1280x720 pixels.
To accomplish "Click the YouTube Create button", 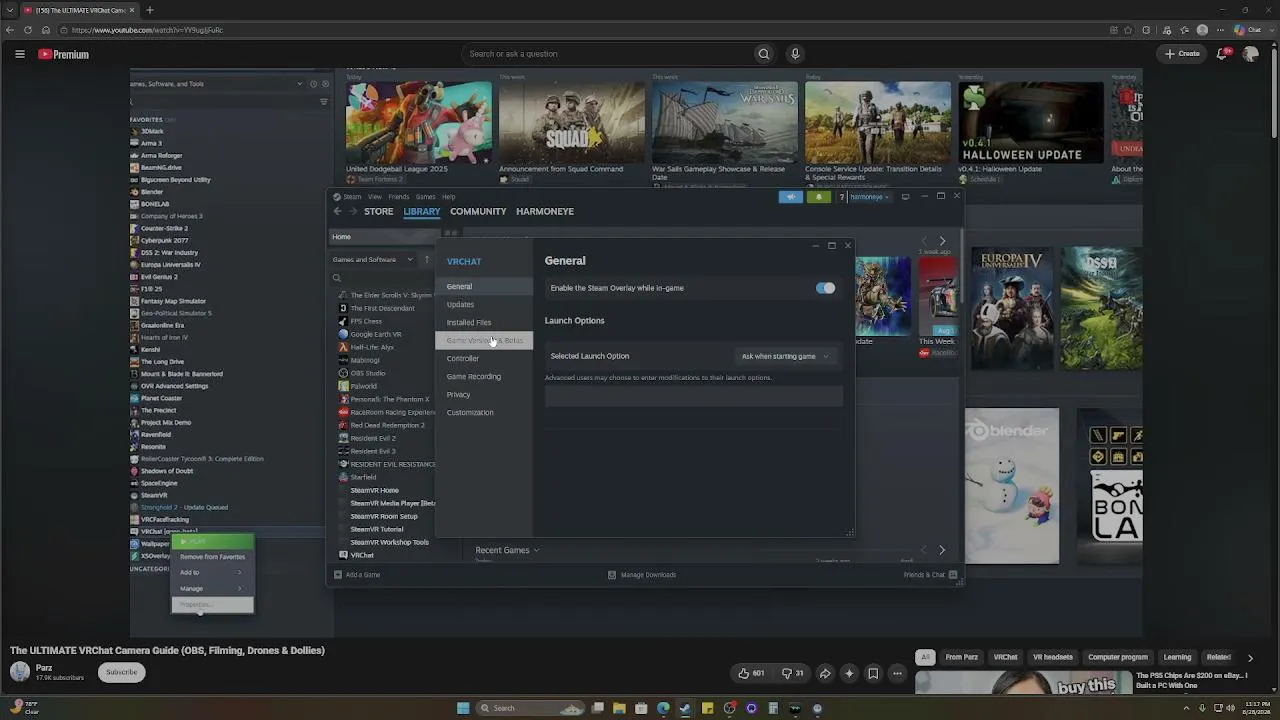I will (1182, 54).
